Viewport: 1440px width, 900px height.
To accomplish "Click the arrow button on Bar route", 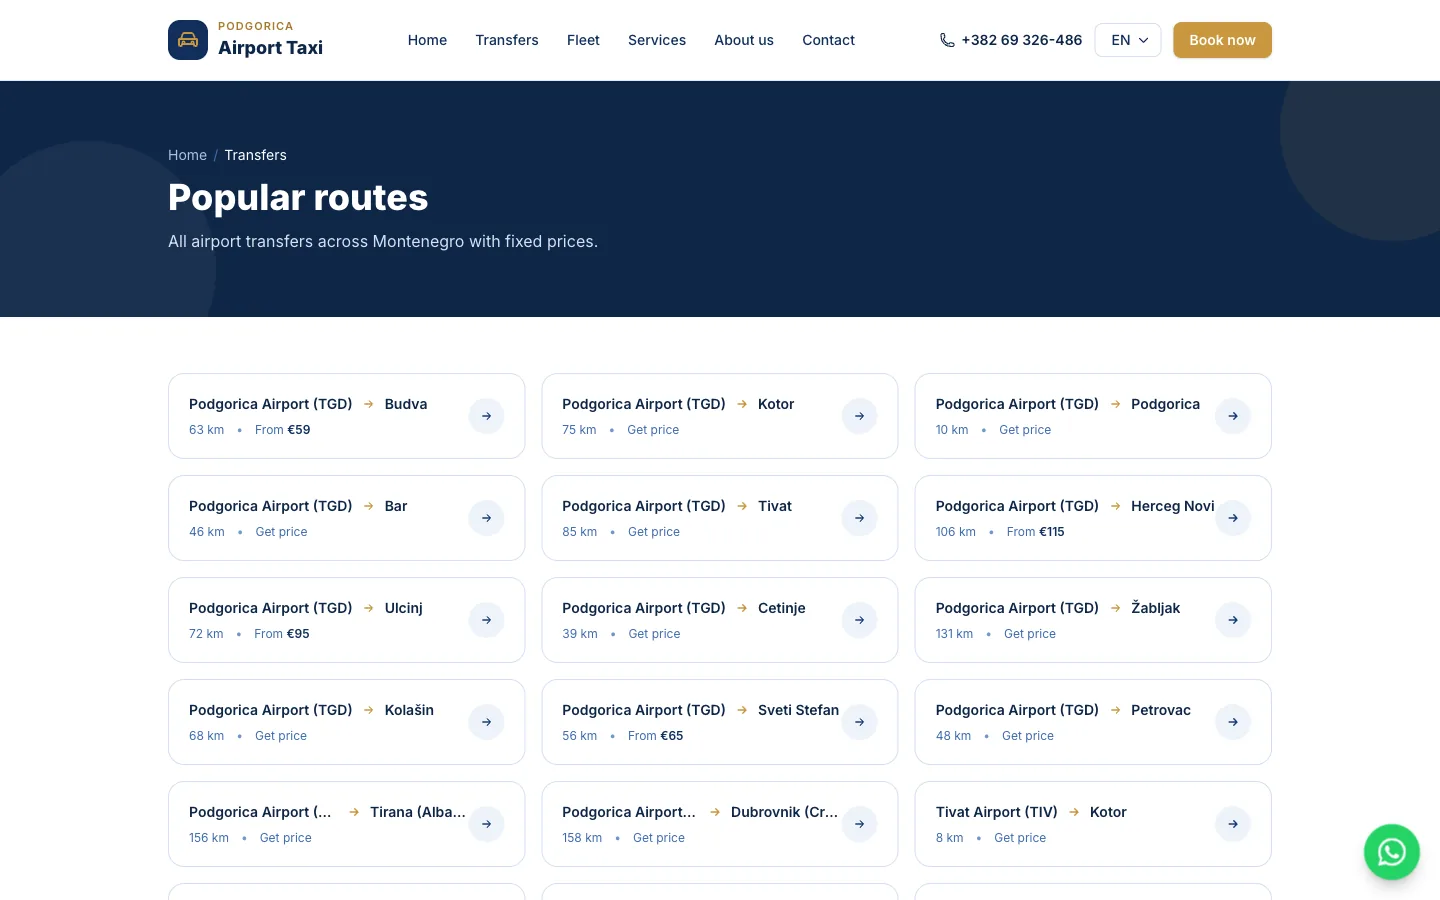I will pos(486,518).
